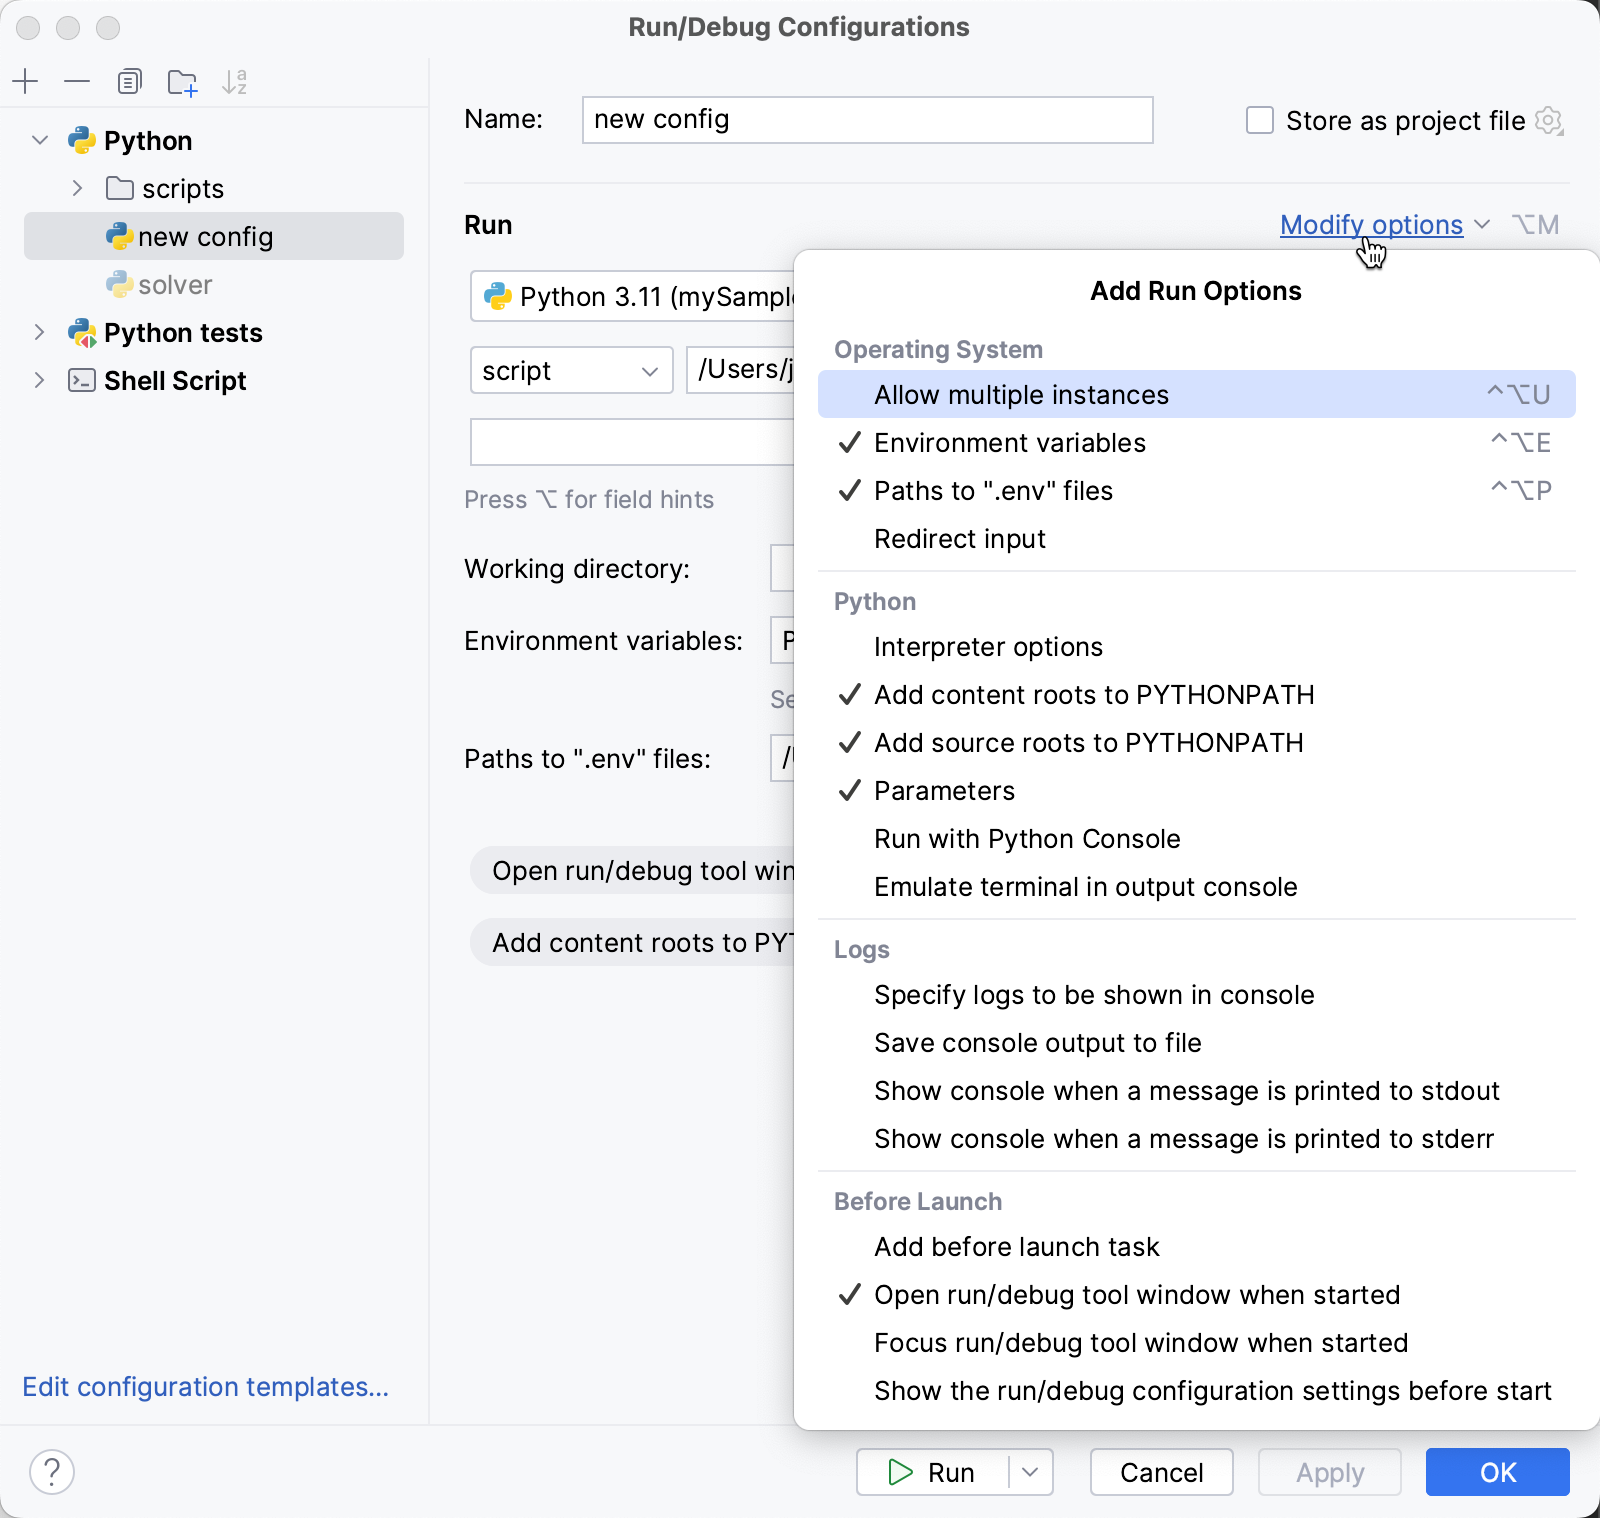Enable Store as project file
Viewport: 1600px width, 1518px height.
[x=1259, y=120]
